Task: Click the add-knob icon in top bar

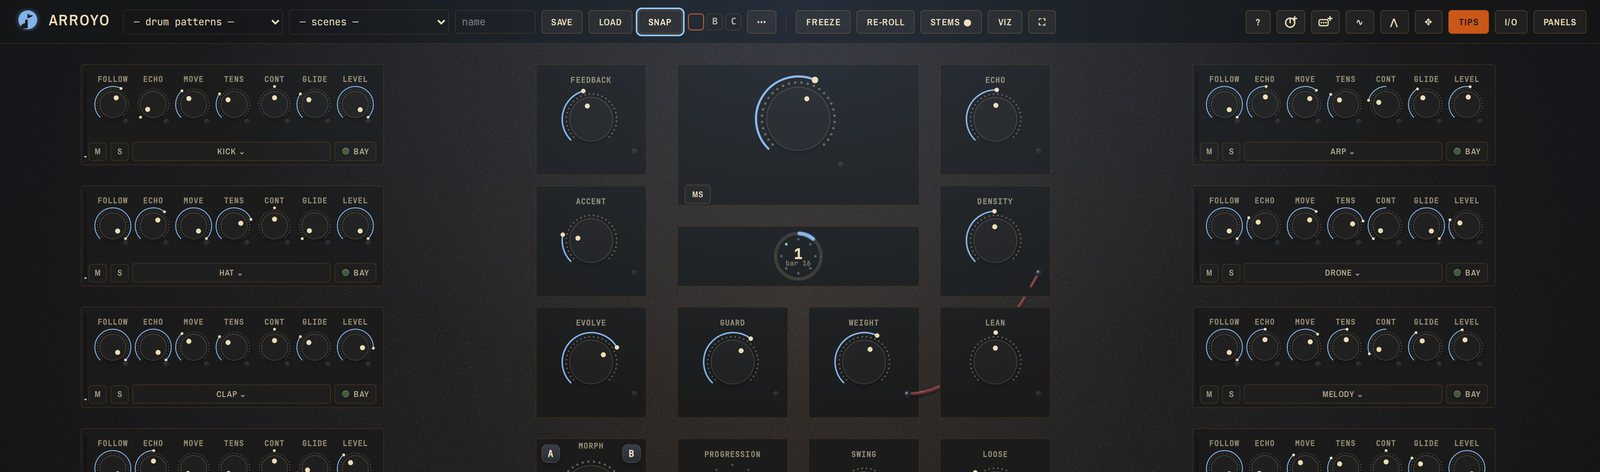Action: [x=1291, y=22]
